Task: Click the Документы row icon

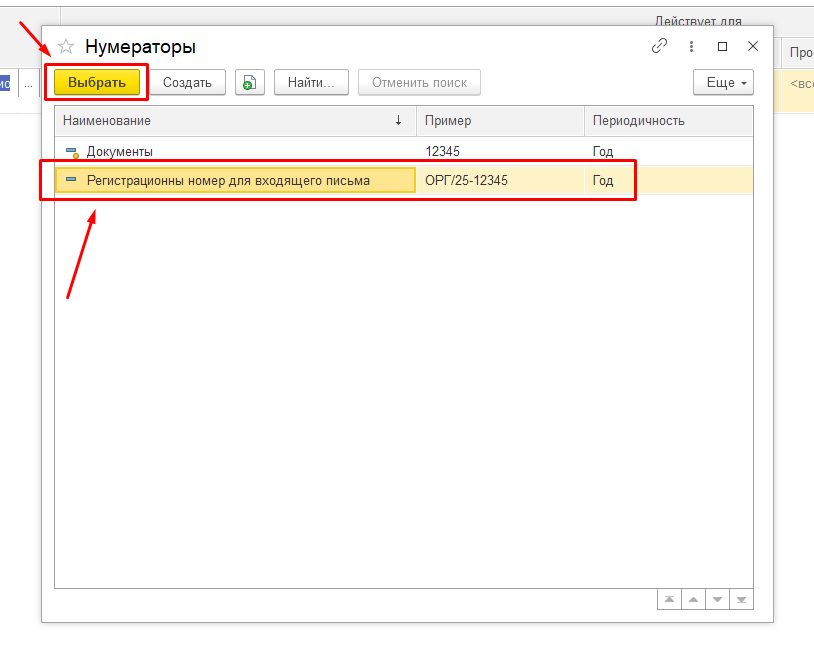Action: 72,152
